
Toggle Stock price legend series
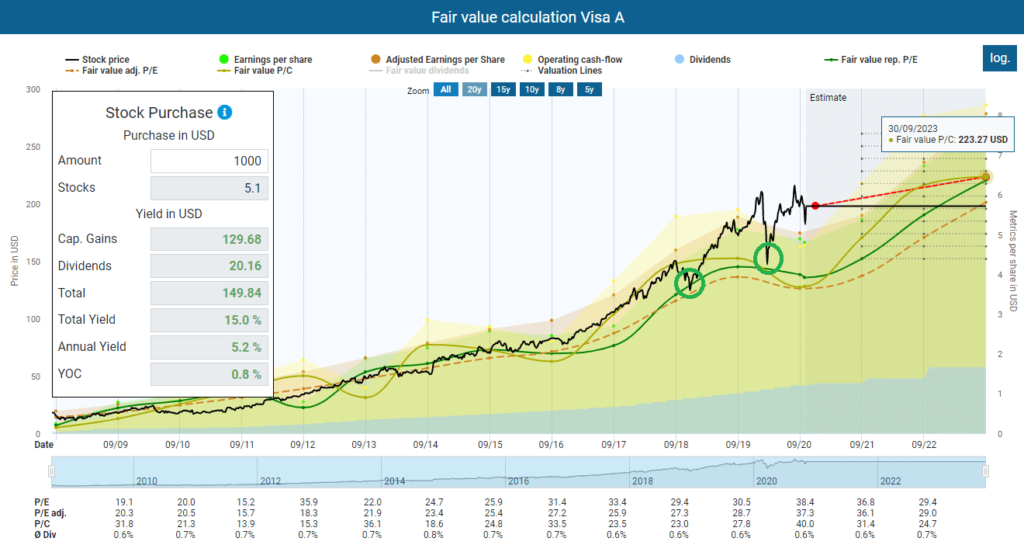pos(97,59)
